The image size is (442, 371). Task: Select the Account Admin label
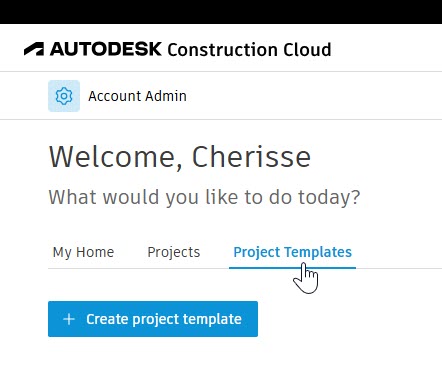(x=137, y=96)
